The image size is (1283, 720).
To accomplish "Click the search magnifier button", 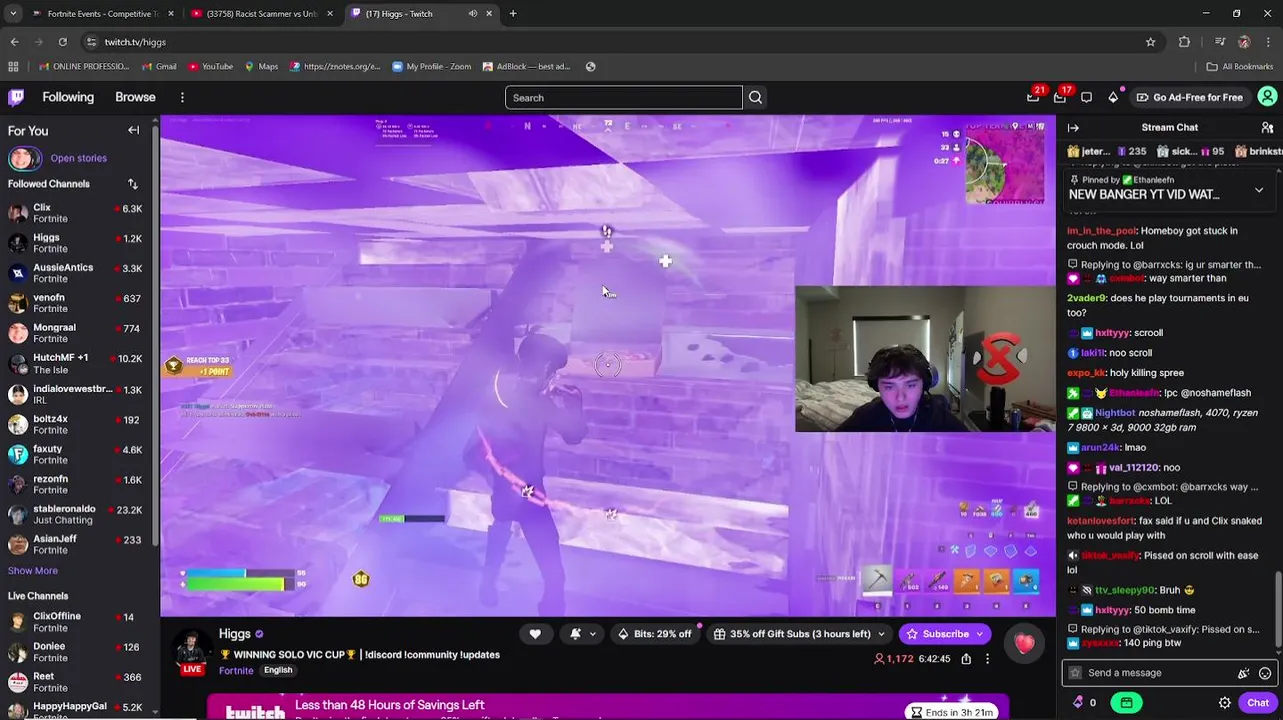I will point(755,97).
